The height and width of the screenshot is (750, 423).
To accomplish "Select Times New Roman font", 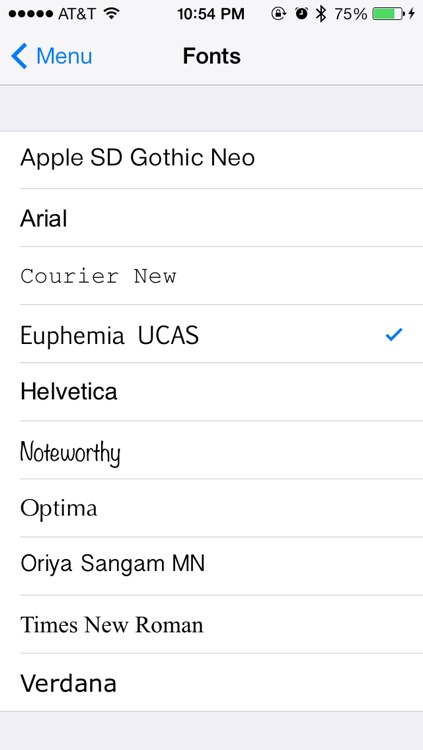I will pos(212,624).
